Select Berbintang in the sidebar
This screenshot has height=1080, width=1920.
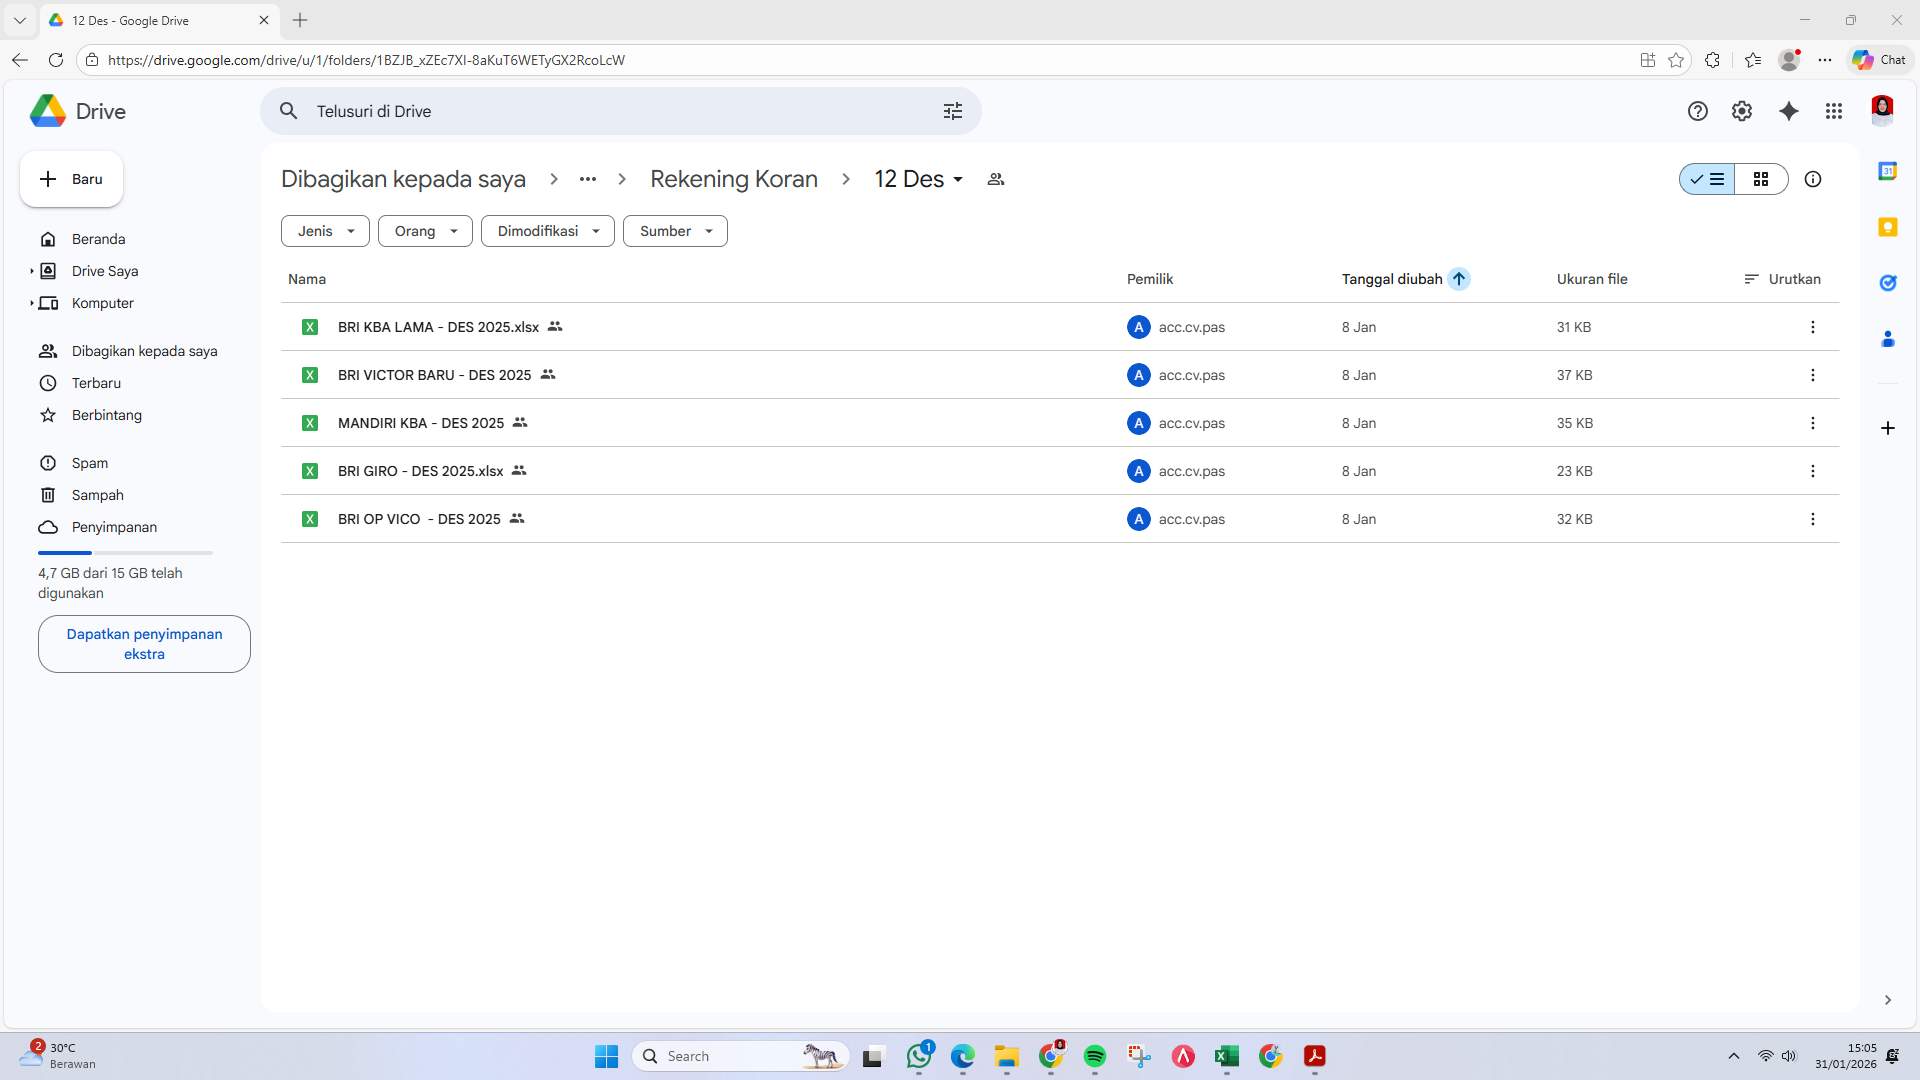click(x=106, y=415)
